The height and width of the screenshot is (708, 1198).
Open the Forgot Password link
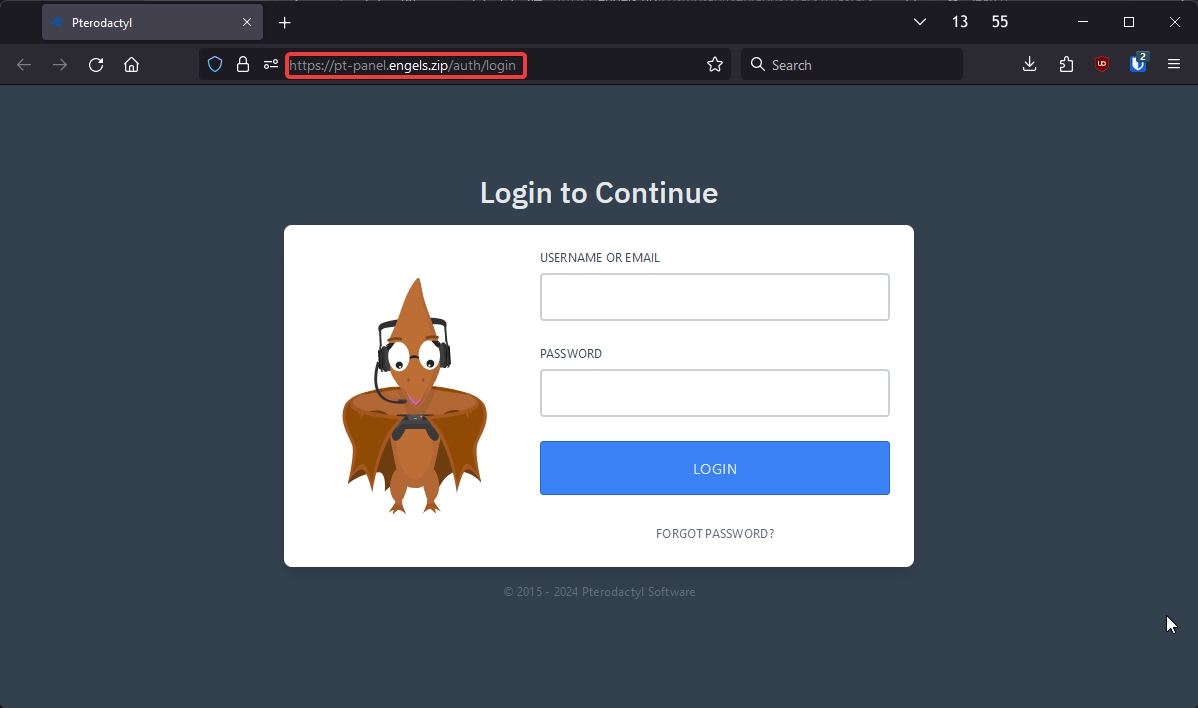(714, 534)
